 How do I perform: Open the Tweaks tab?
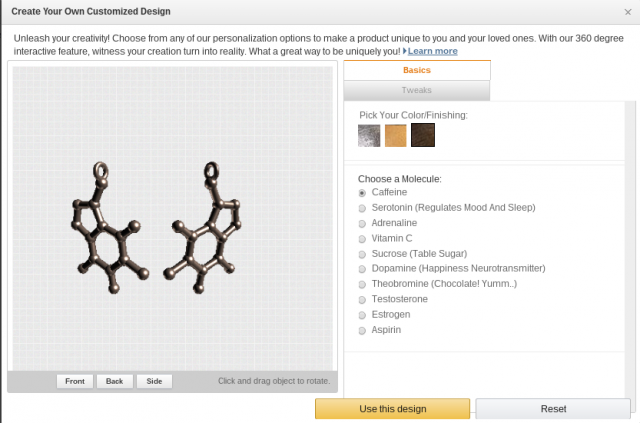pyautogui.click(x=417, y=90)
